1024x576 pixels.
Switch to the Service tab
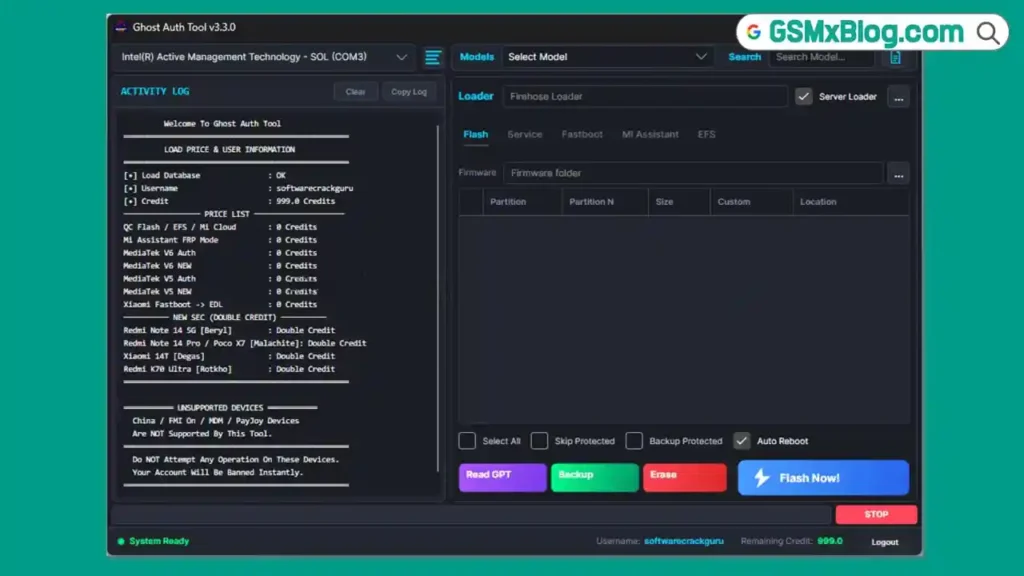point(525,135)
